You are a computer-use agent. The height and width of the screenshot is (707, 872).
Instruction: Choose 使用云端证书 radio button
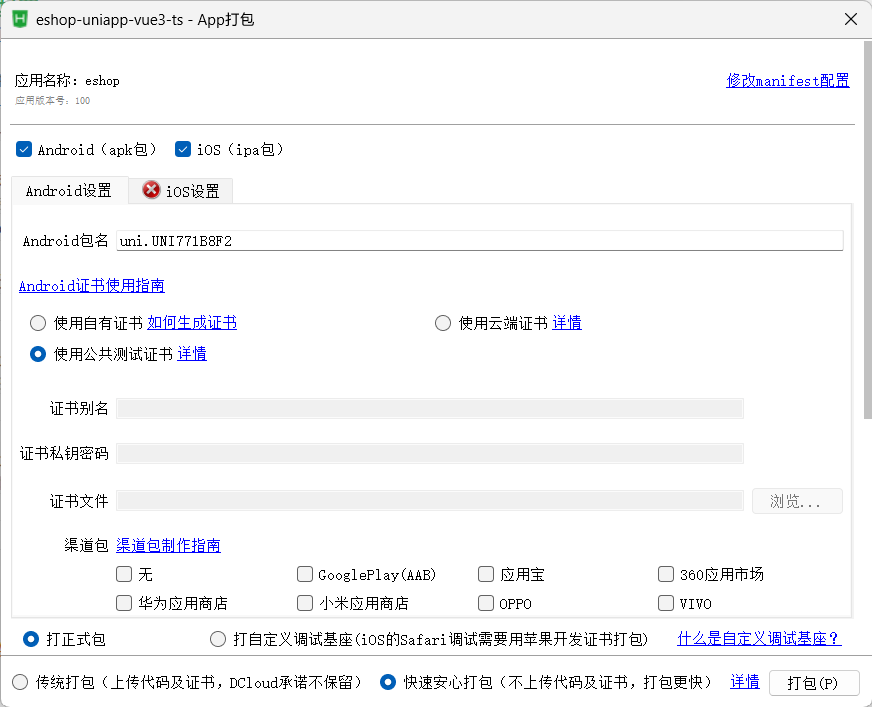coord(443,323)
